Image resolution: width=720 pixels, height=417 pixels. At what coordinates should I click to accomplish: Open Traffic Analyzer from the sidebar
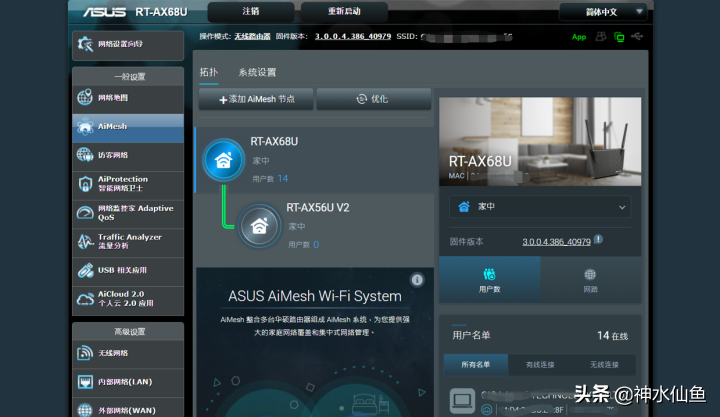pyautogui.click(x=127, y=241)
